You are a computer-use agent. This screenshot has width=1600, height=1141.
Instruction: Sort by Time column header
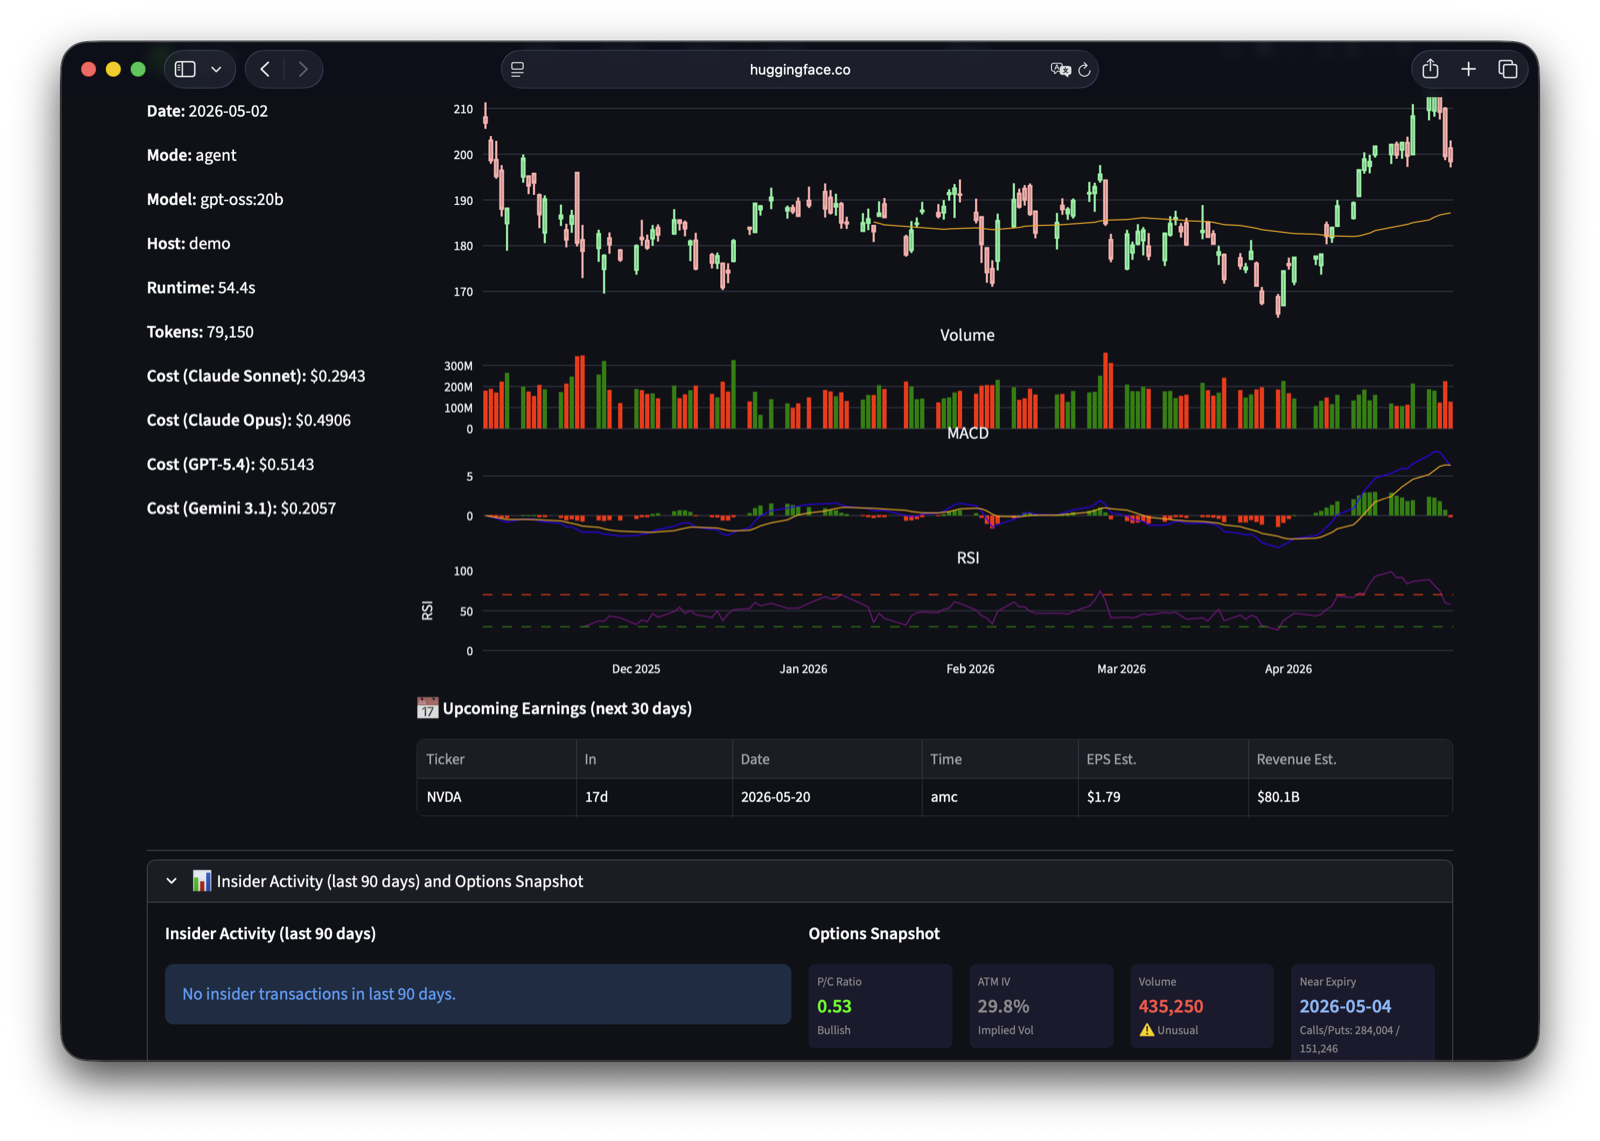click(1000, 759)
